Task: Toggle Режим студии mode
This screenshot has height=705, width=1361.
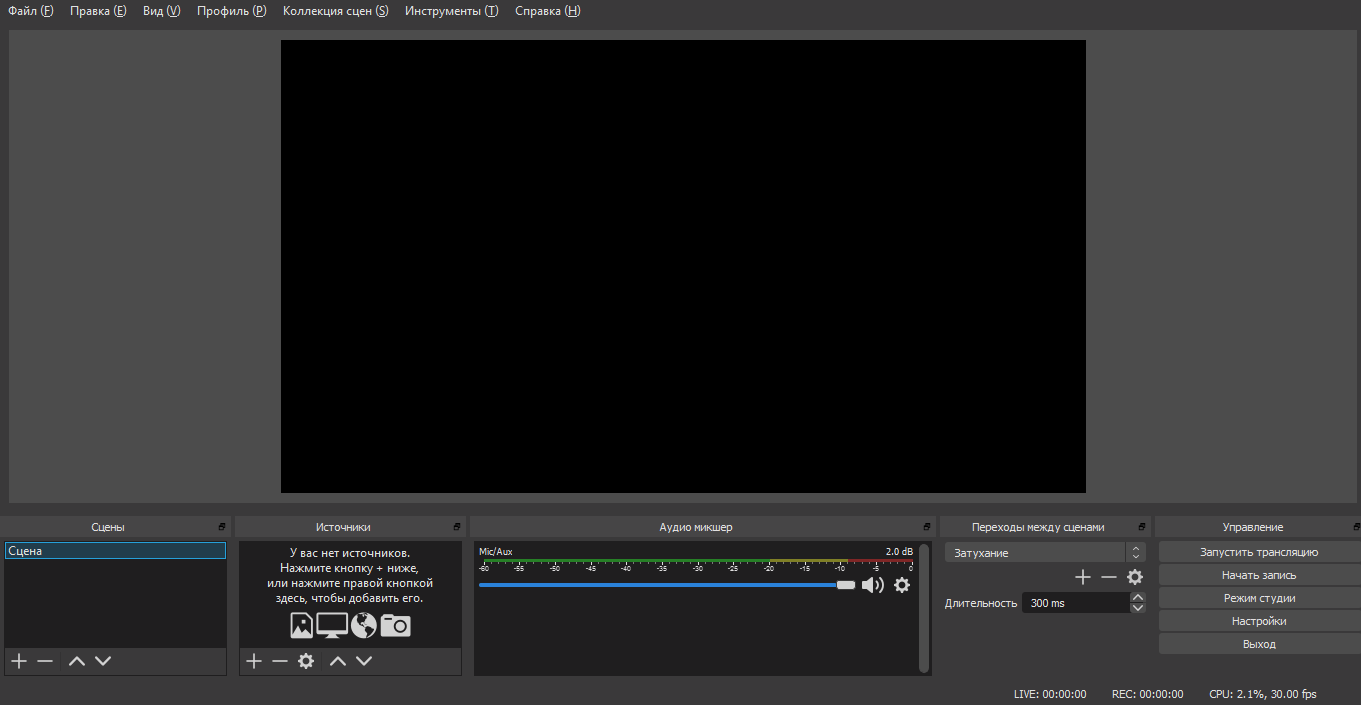Action: tap(1259, 598)
